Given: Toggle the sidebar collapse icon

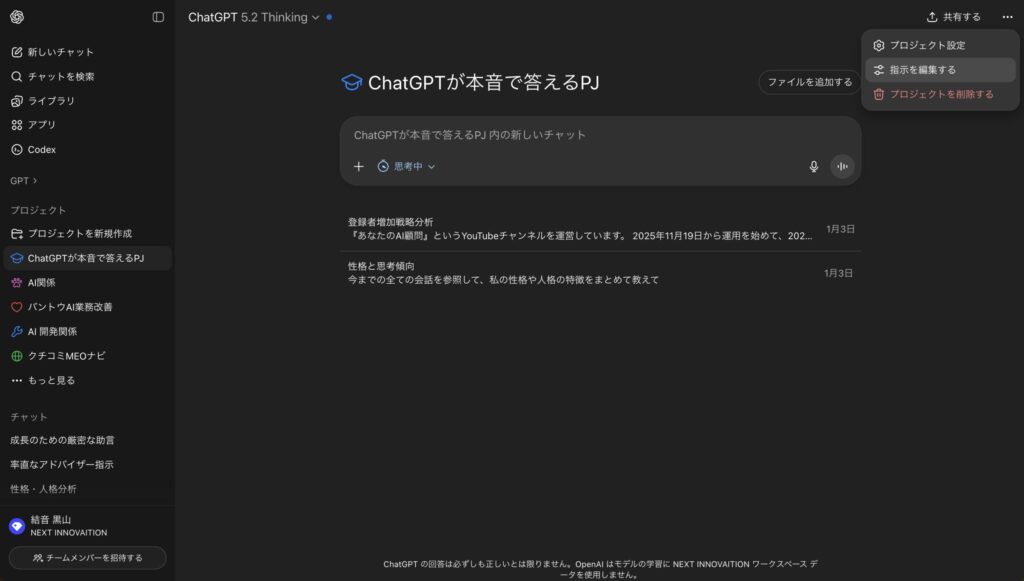Looking at the screenshot, I should [x=158, y=17].
